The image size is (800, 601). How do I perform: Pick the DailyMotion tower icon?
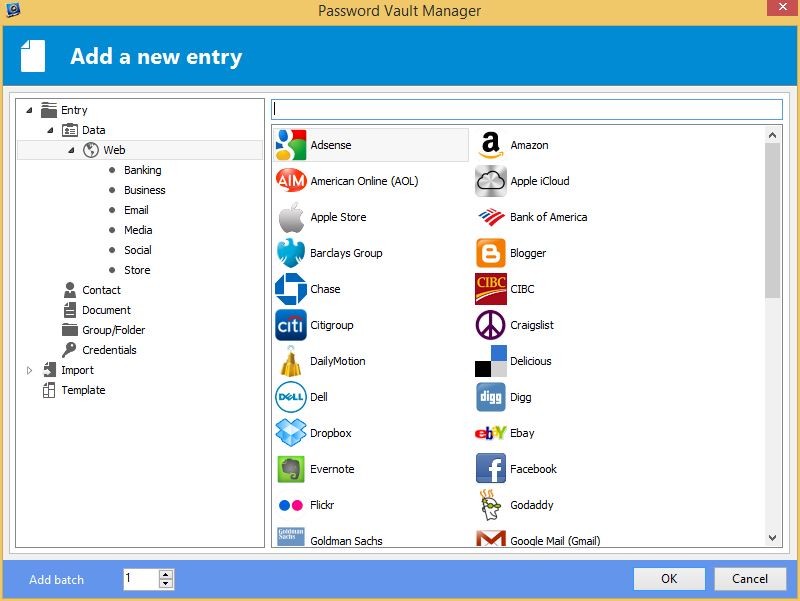(291, 361)
